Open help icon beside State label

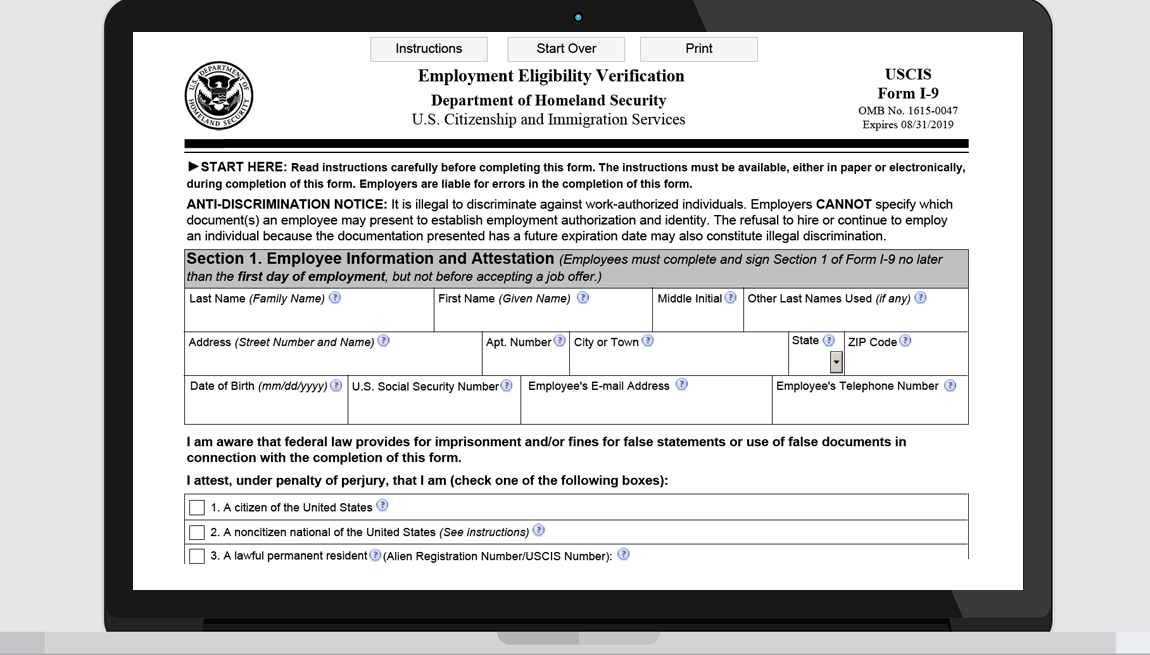click(829, 340)
